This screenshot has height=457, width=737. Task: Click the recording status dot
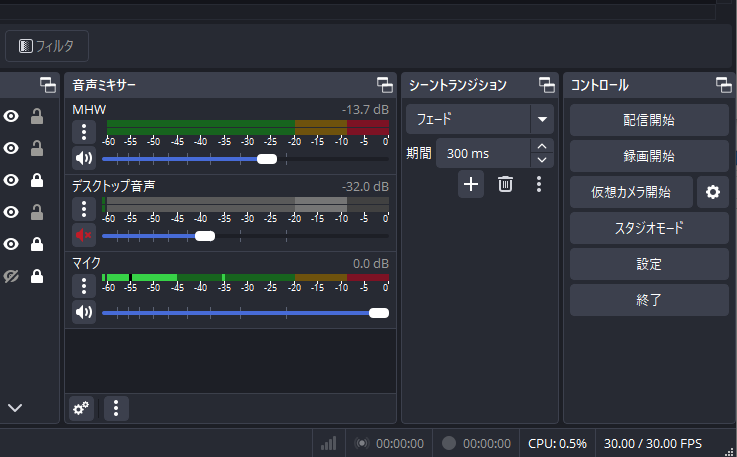click(449, 443)
